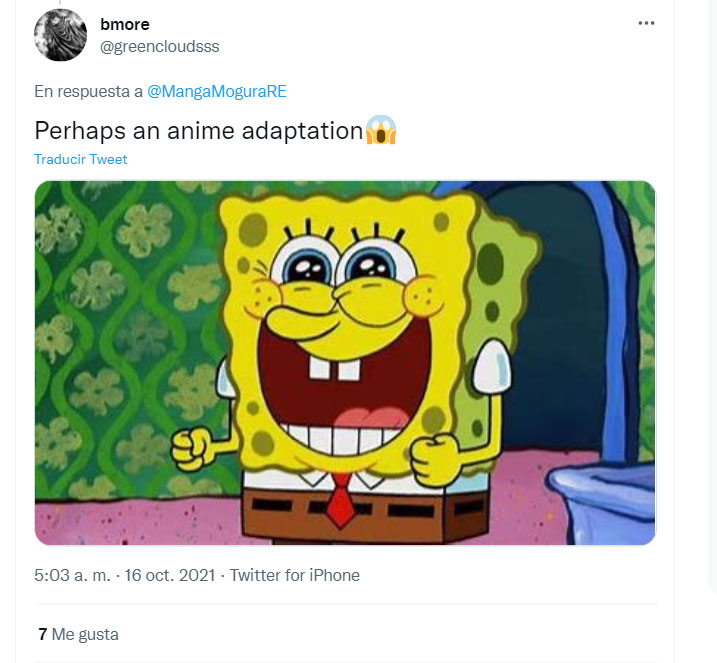Click the "Perhaps an anime adaptation" tweet text
Viewport: 717px width, 663px height.
pos(198,131)
